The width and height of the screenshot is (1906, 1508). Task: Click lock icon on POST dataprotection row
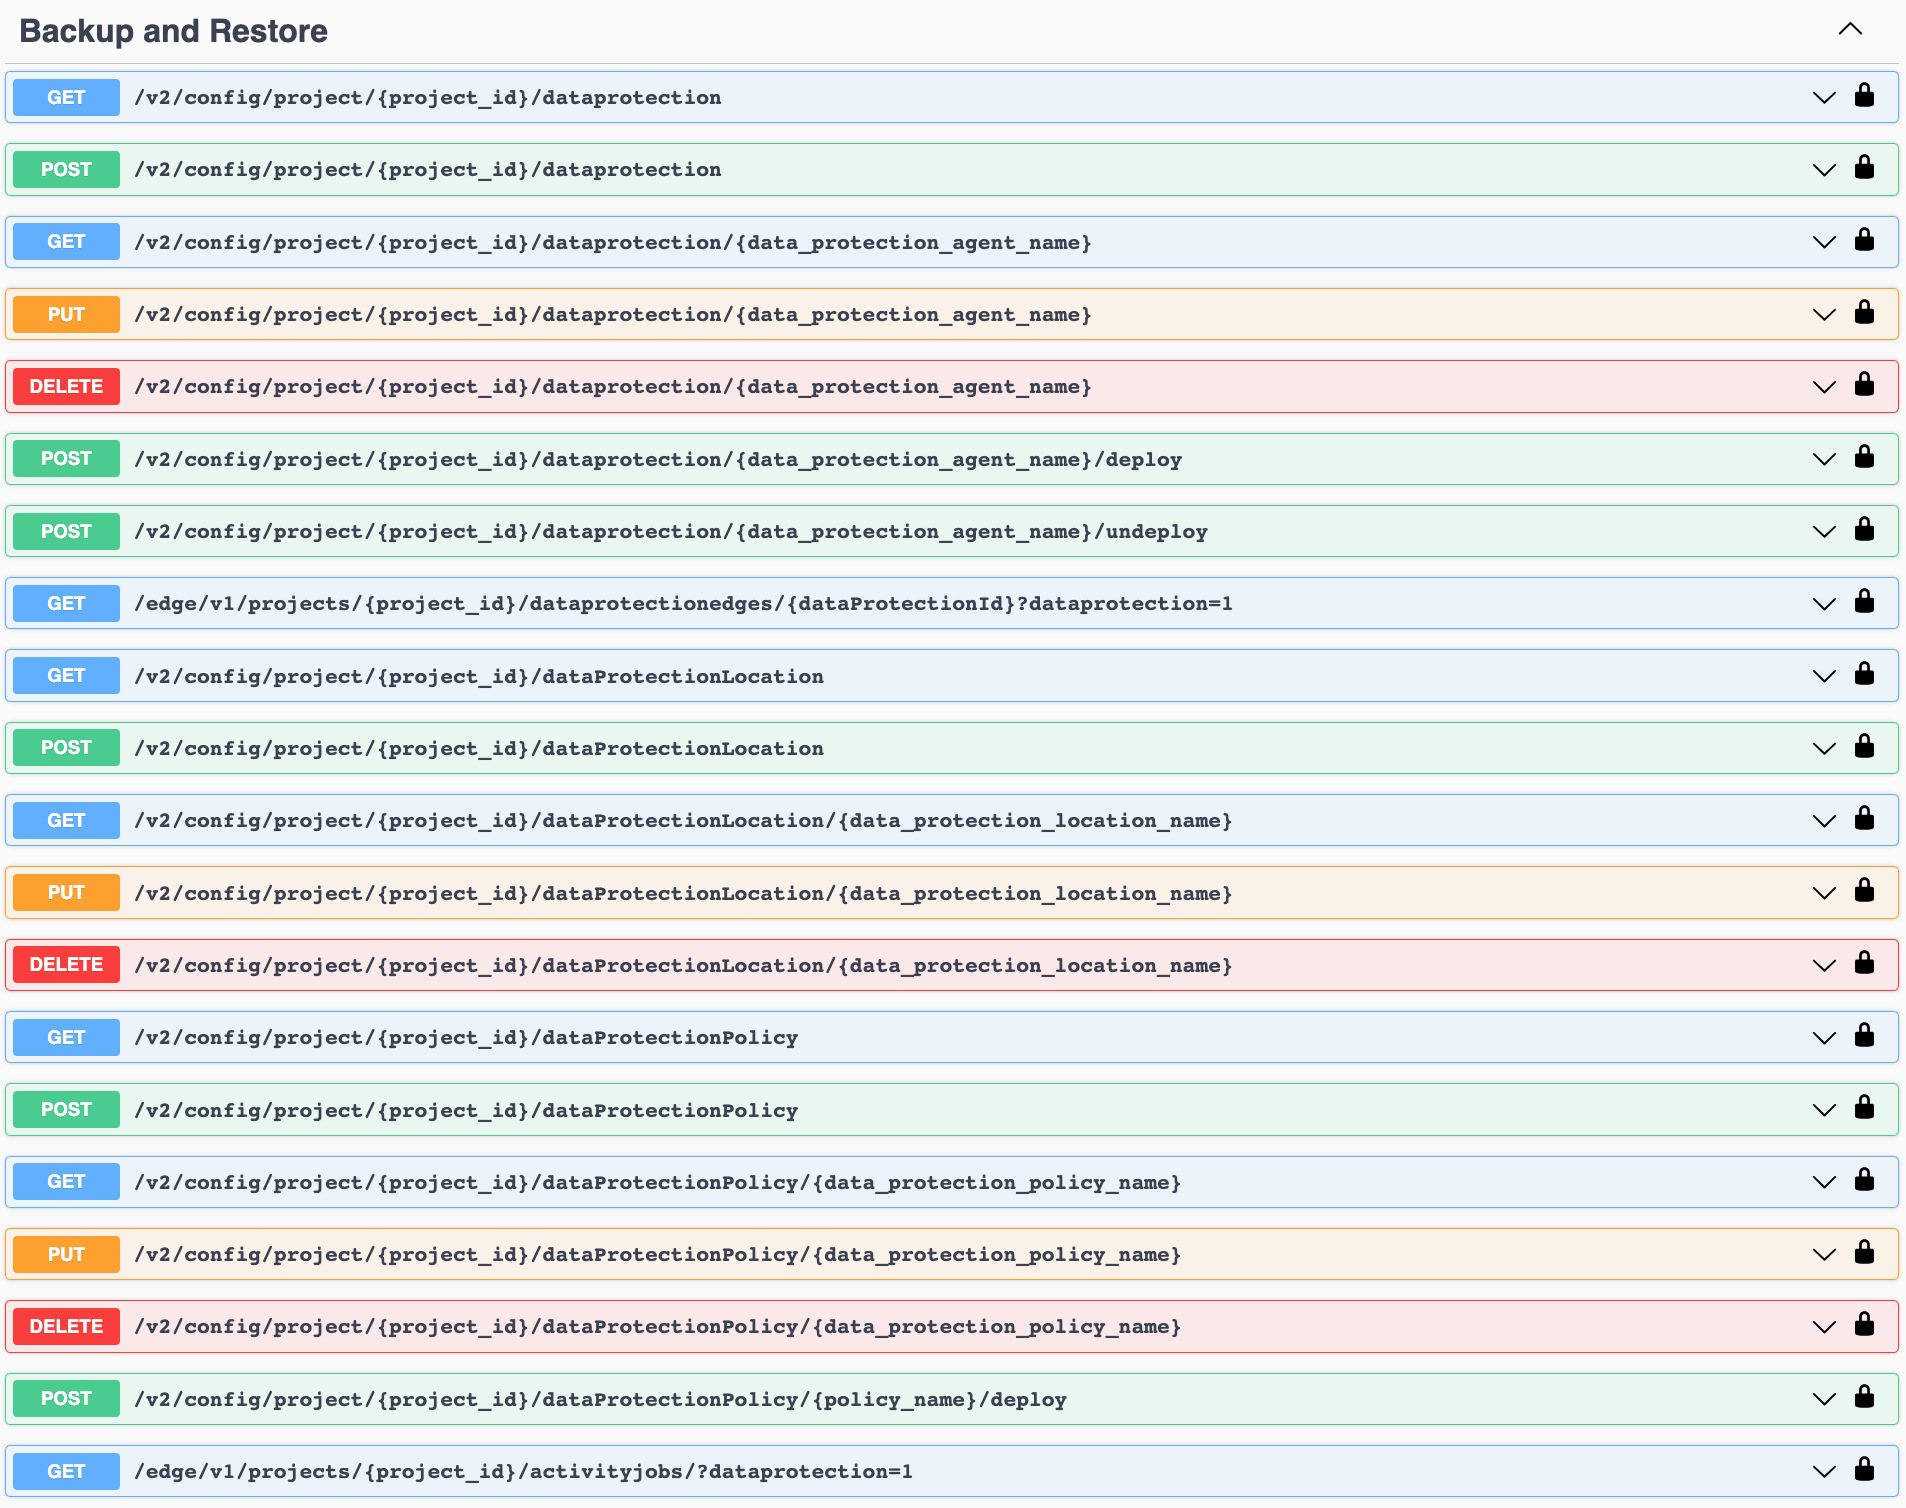1864,167
